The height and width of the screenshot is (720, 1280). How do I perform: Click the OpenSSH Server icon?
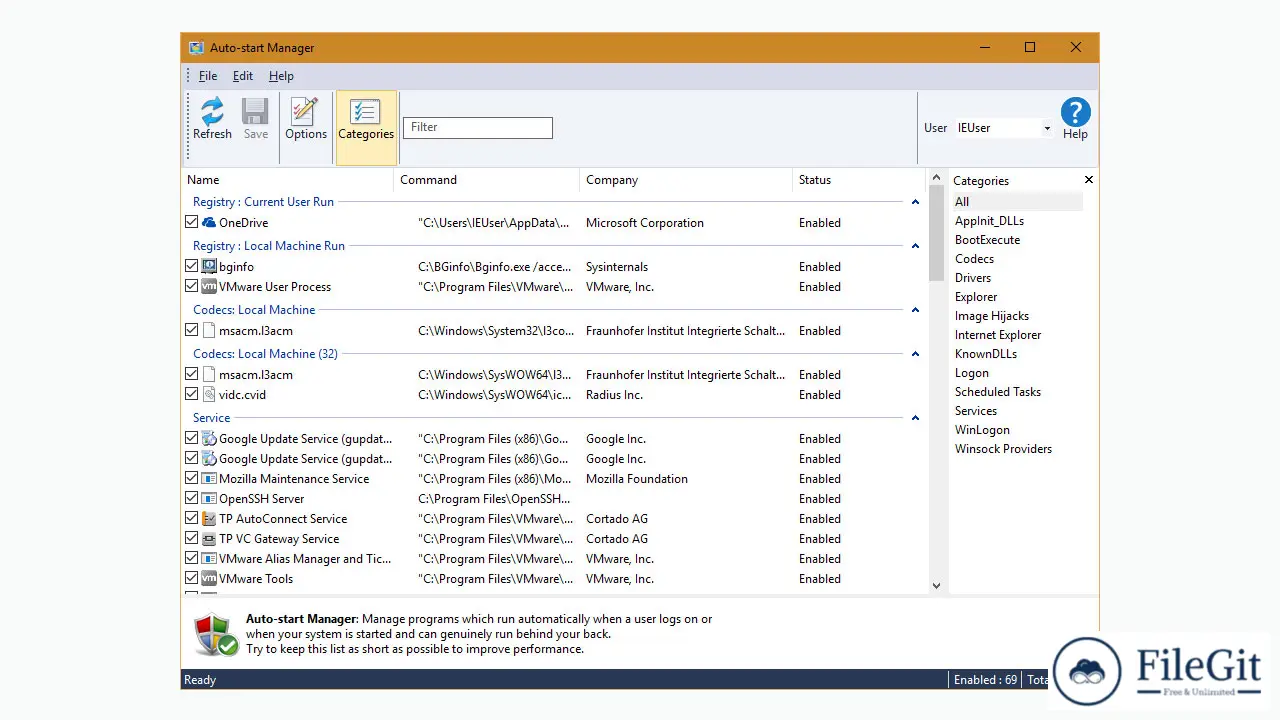tap(209, 499)
